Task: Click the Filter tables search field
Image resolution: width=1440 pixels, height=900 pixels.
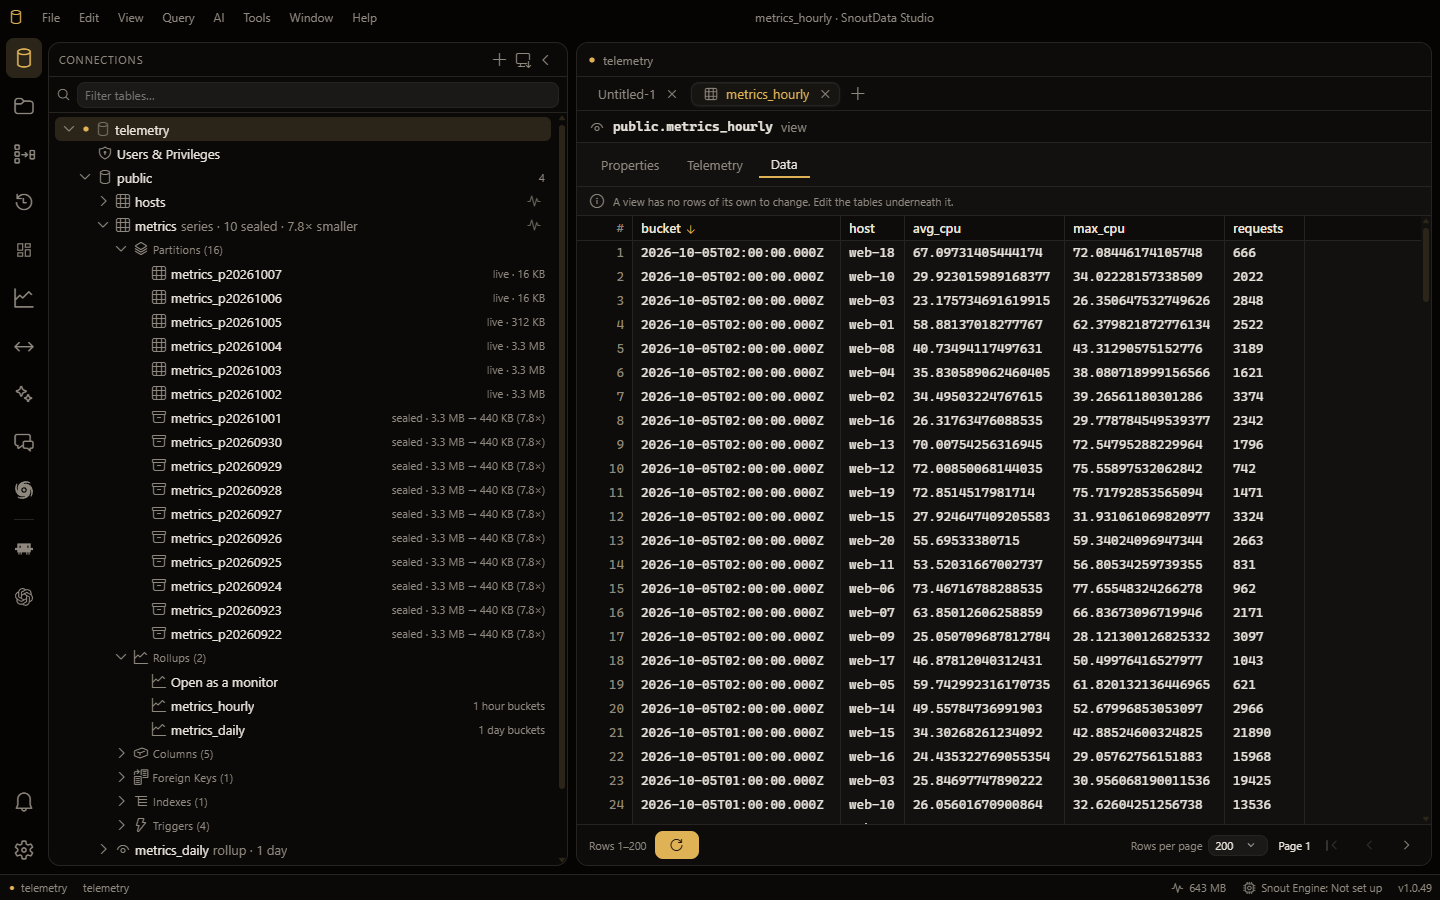Action: pos(317,96)
